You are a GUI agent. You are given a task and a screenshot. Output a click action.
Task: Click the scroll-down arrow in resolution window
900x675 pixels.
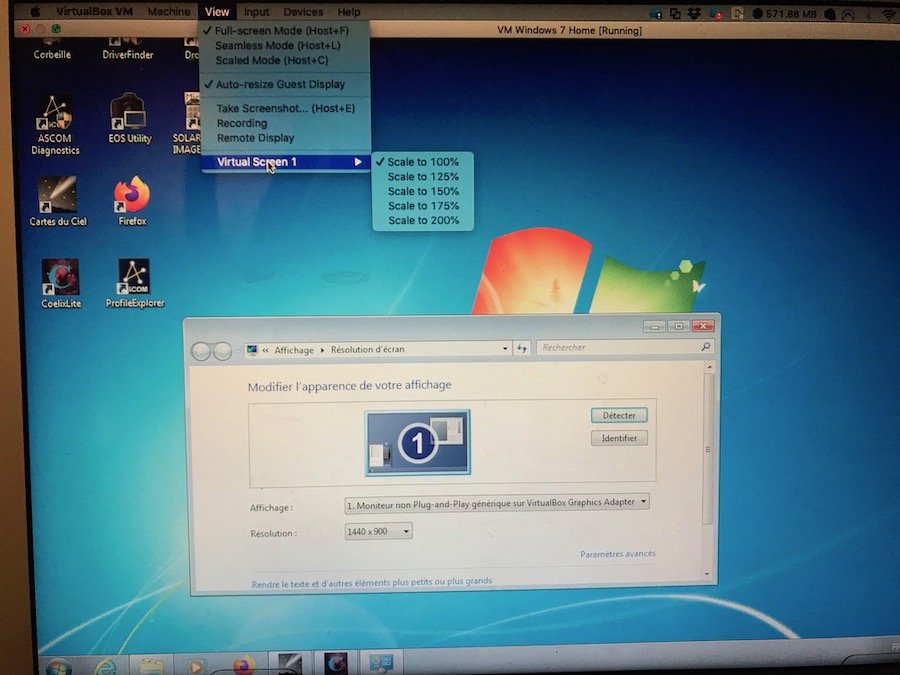coord(708,573)
